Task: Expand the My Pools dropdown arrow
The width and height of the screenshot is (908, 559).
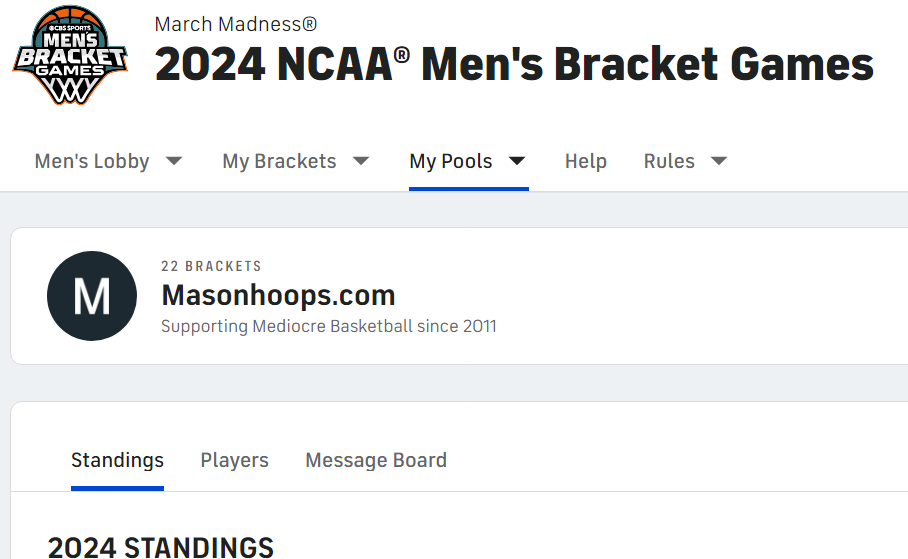Action: click(x=517, y=160)
